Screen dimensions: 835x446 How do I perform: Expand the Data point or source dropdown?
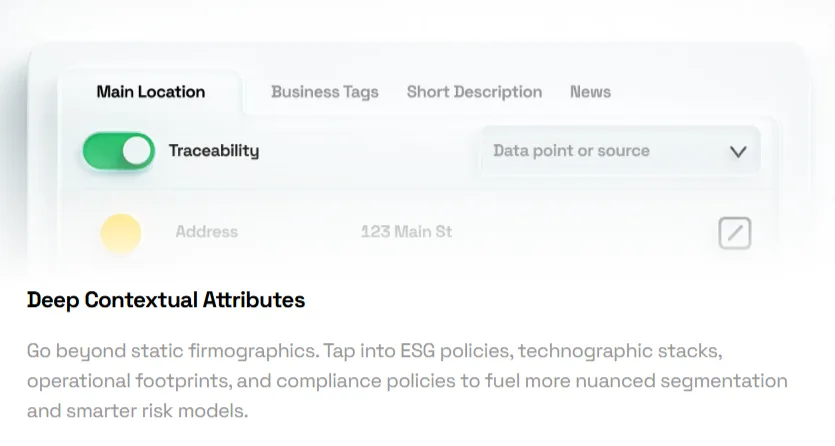(620, 151)
